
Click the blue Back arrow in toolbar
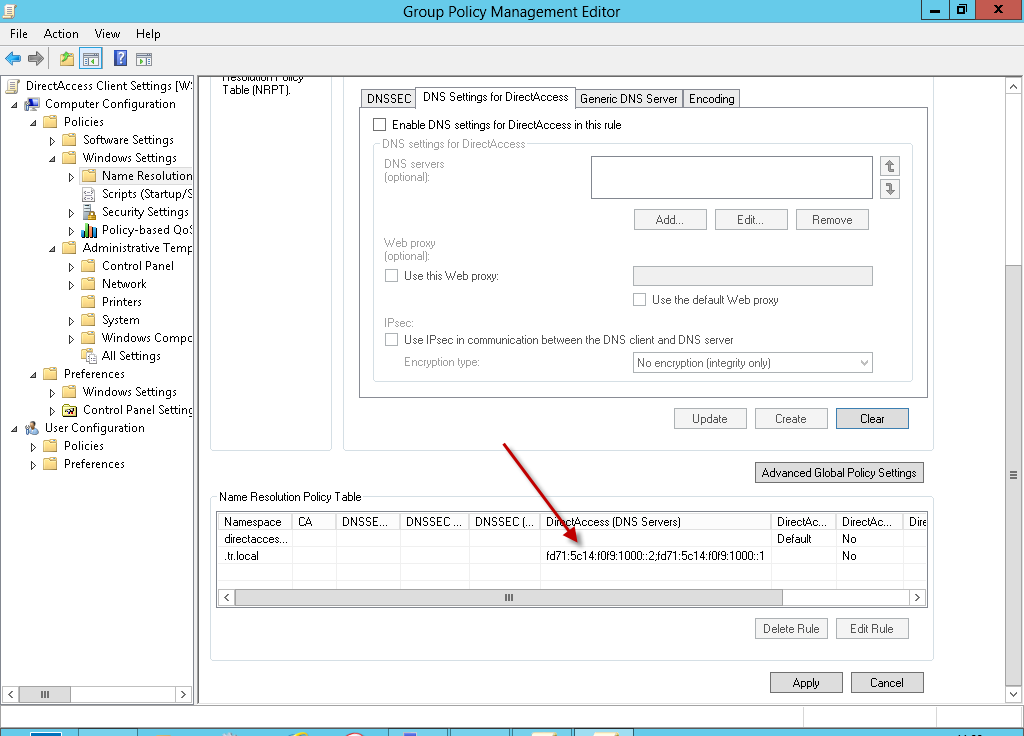coord(13,59)
